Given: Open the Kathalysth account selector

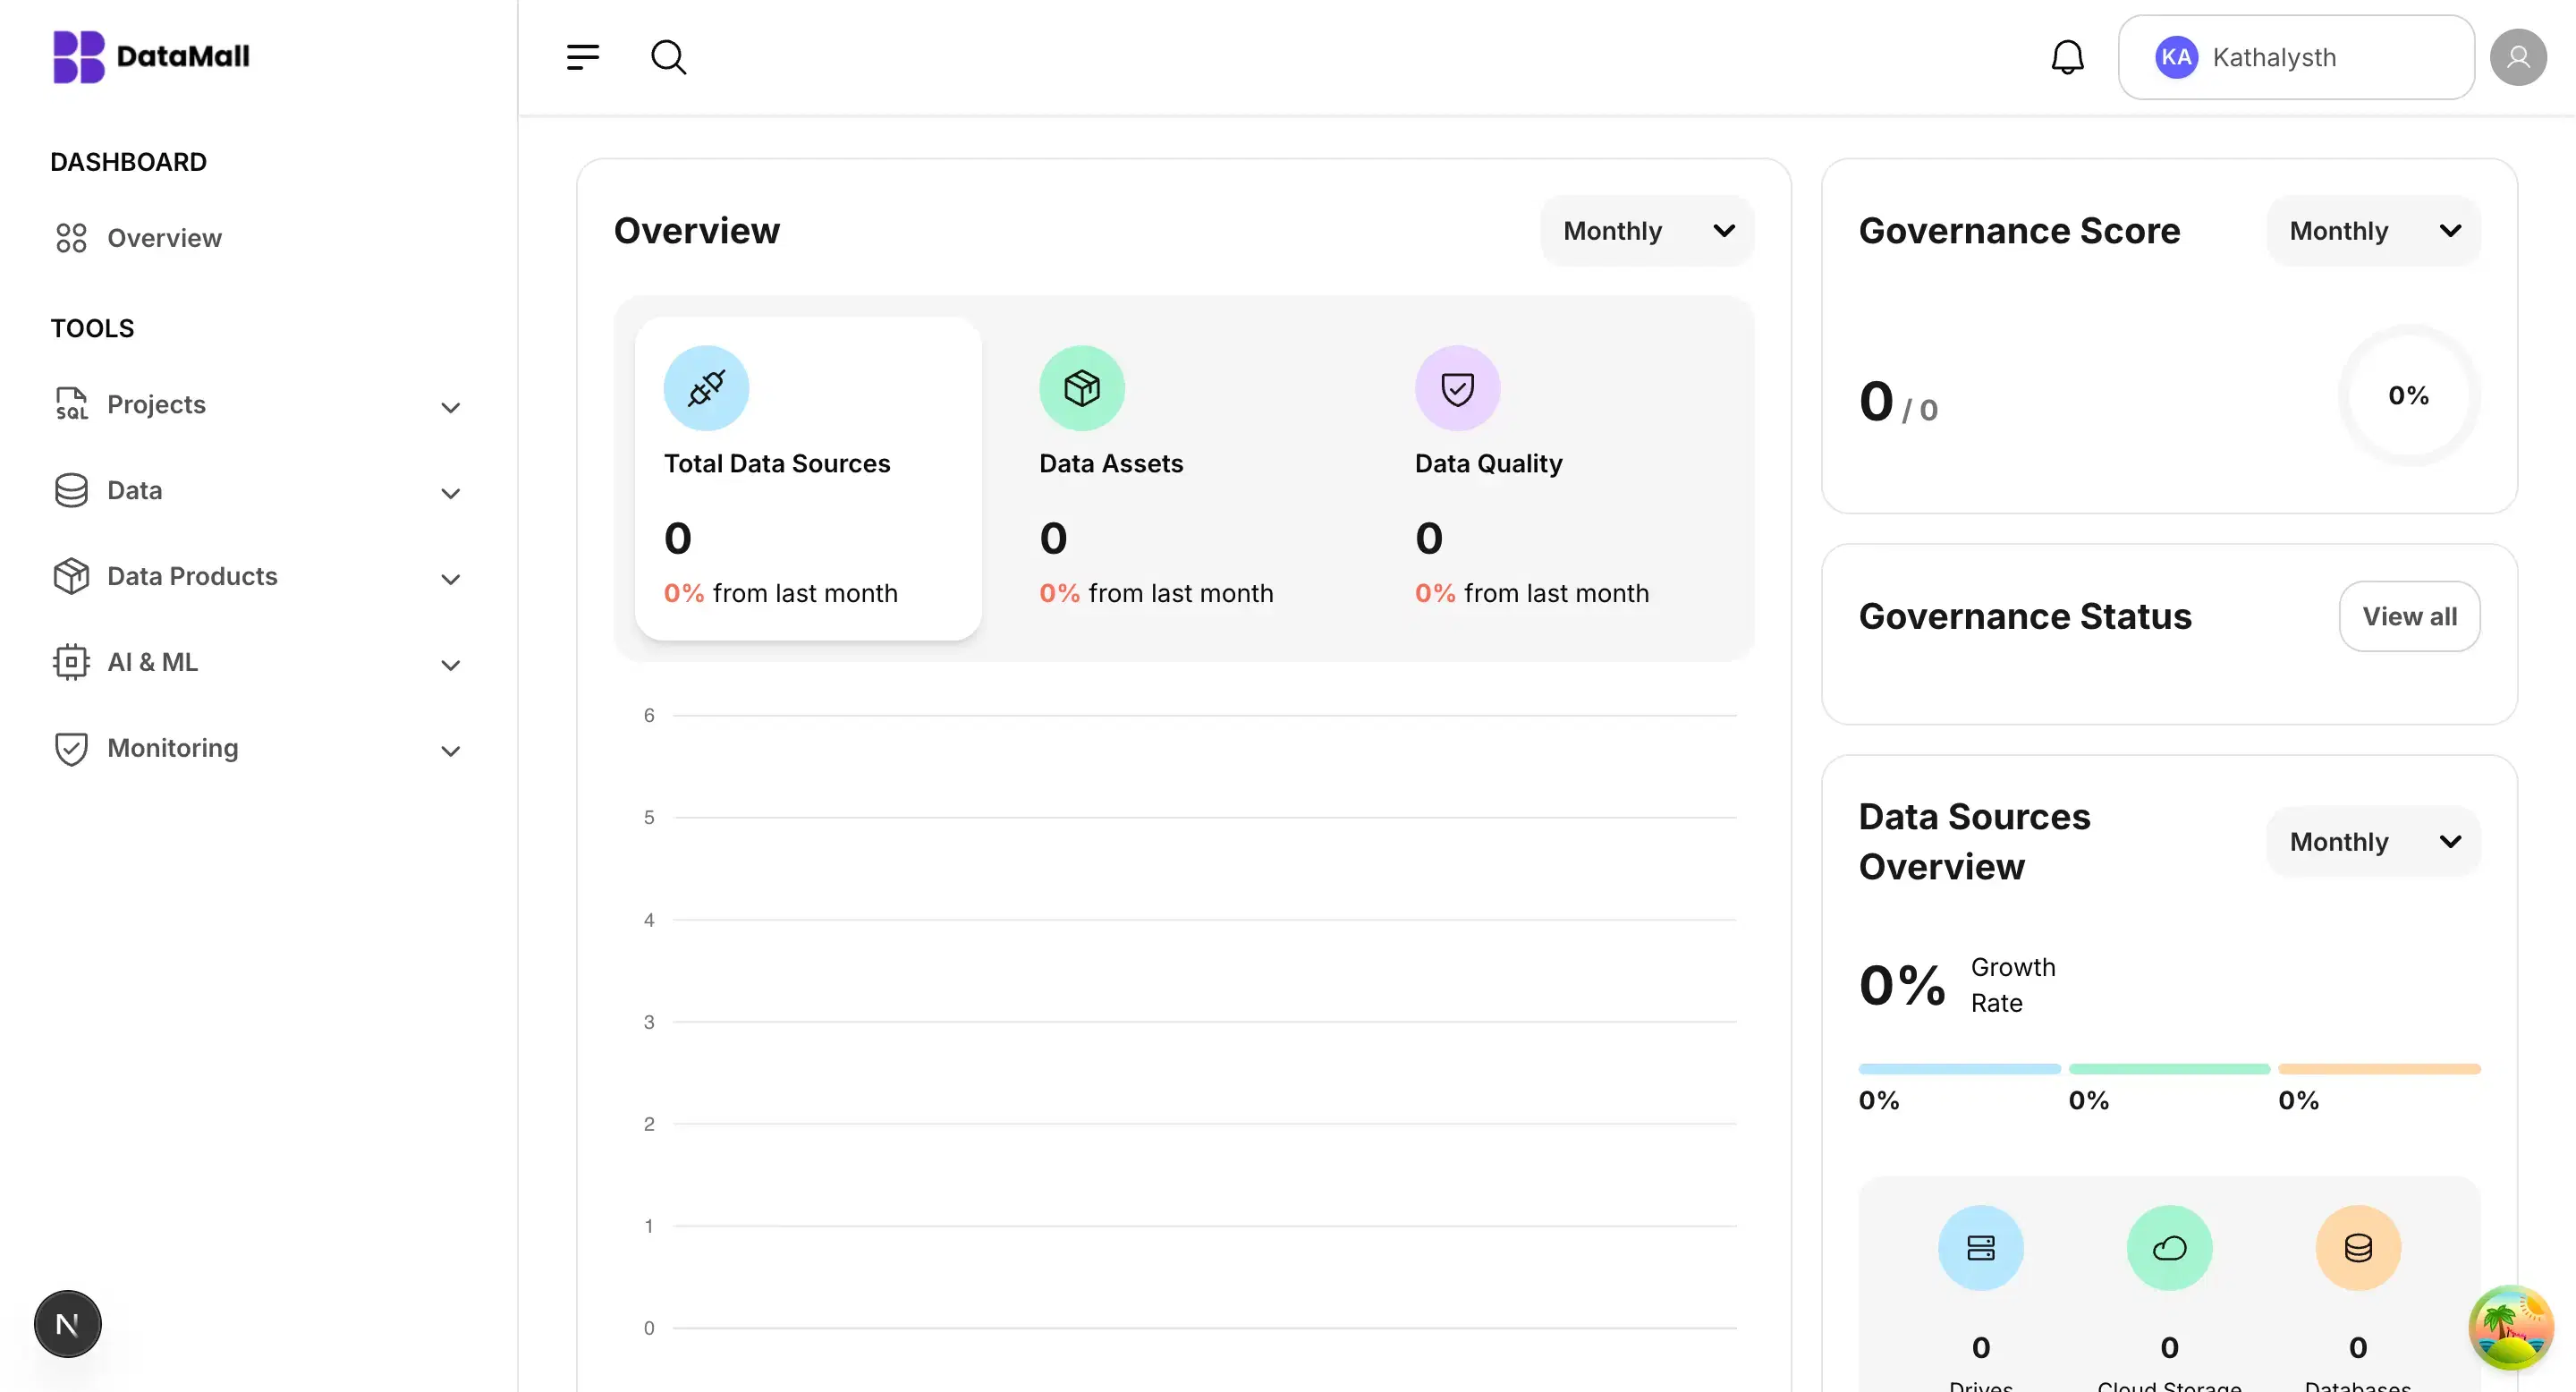Looking at the screenshot, I should tap(2296, 57).
